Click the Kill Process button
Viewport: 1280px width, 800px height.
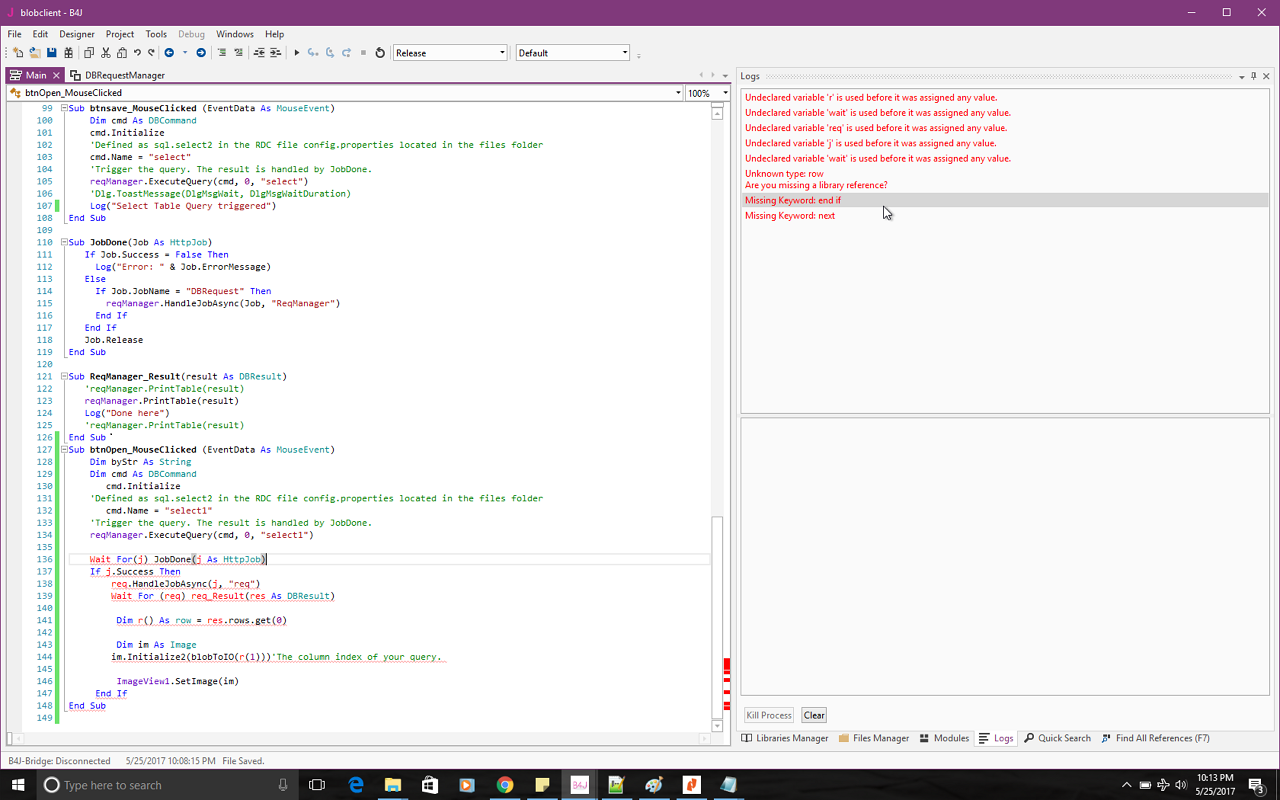pos(769,715)
